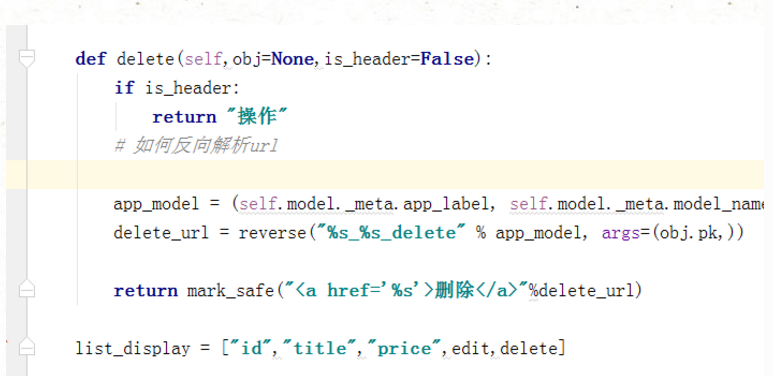The image size is (774, 376).
Task: Collapse the delete function fold marker
Action: coord(27,58)
